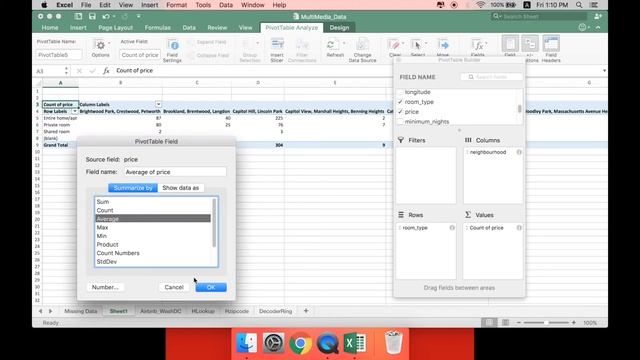Select the Summarize by tab
The width and height of the screenshot is (640, 360).
(133, 188)
